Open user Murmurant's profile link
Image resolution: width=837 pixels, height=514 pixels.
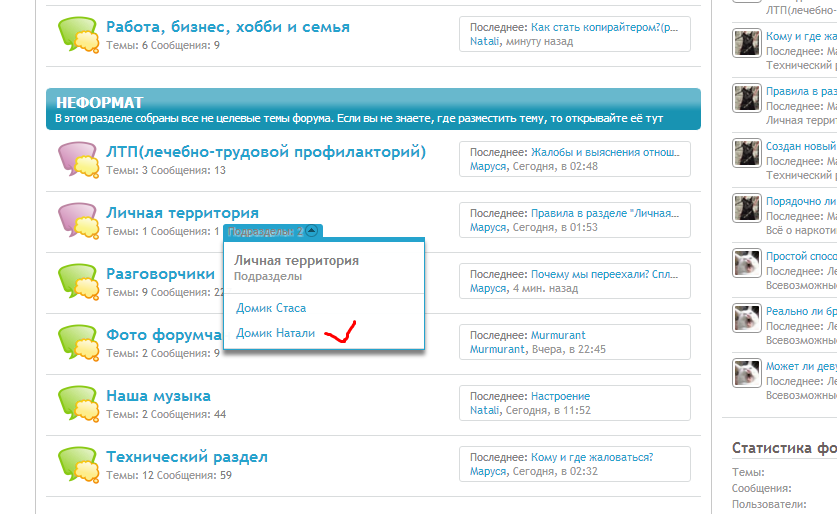[497, 349]
